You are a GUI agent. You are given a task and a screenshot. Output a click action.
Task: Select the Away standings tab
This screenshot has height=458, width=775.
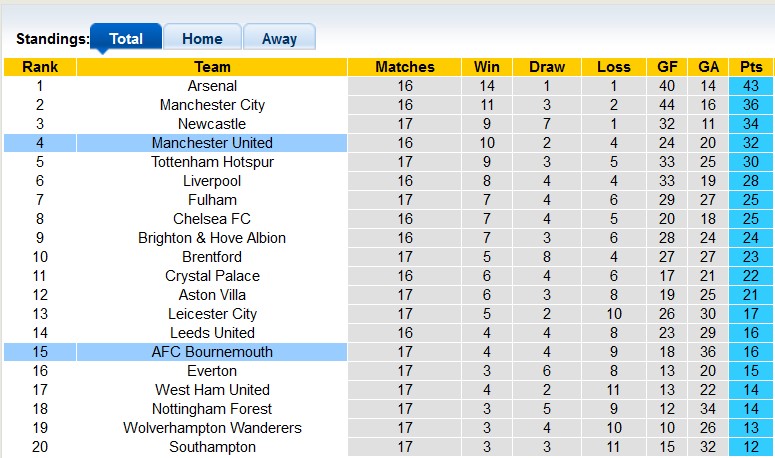pos(279,39)
